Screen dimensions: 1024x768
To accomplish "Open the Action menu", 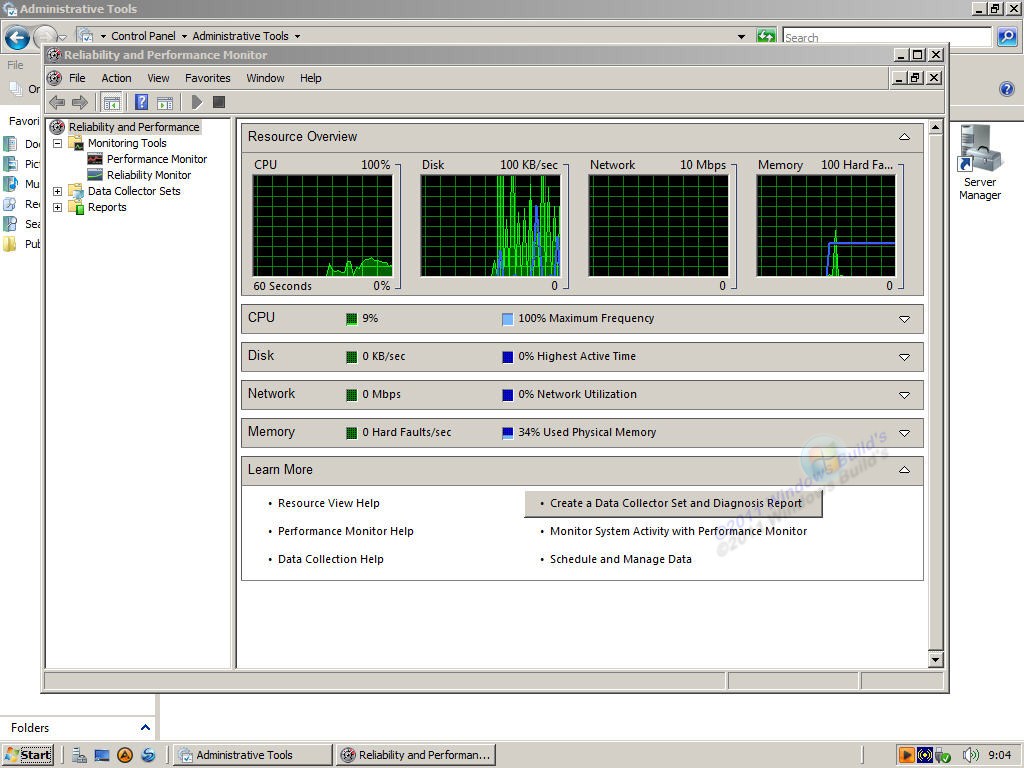I will tap(116, 78).
